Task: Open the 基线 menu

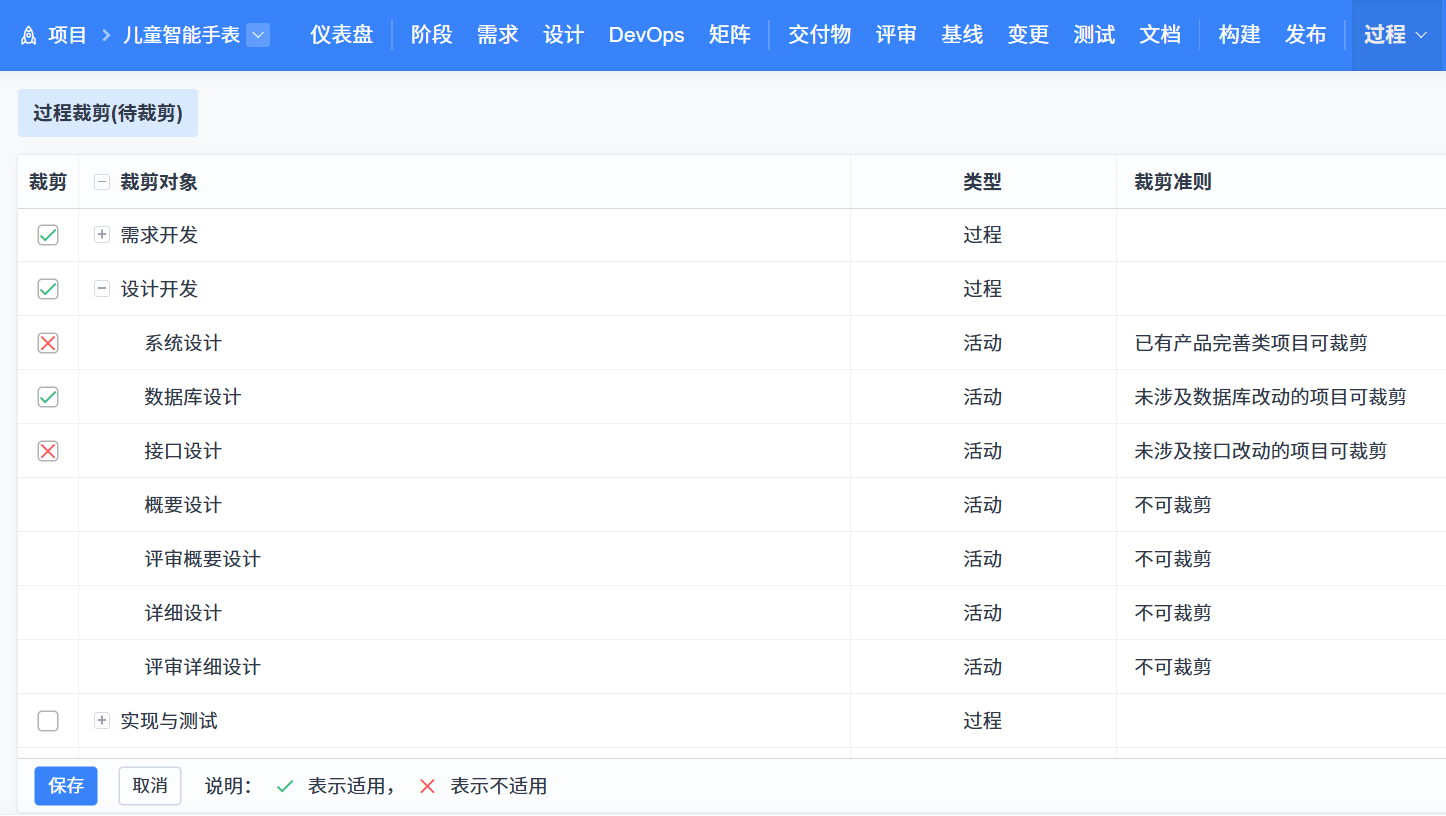Action: coord(962,35)
